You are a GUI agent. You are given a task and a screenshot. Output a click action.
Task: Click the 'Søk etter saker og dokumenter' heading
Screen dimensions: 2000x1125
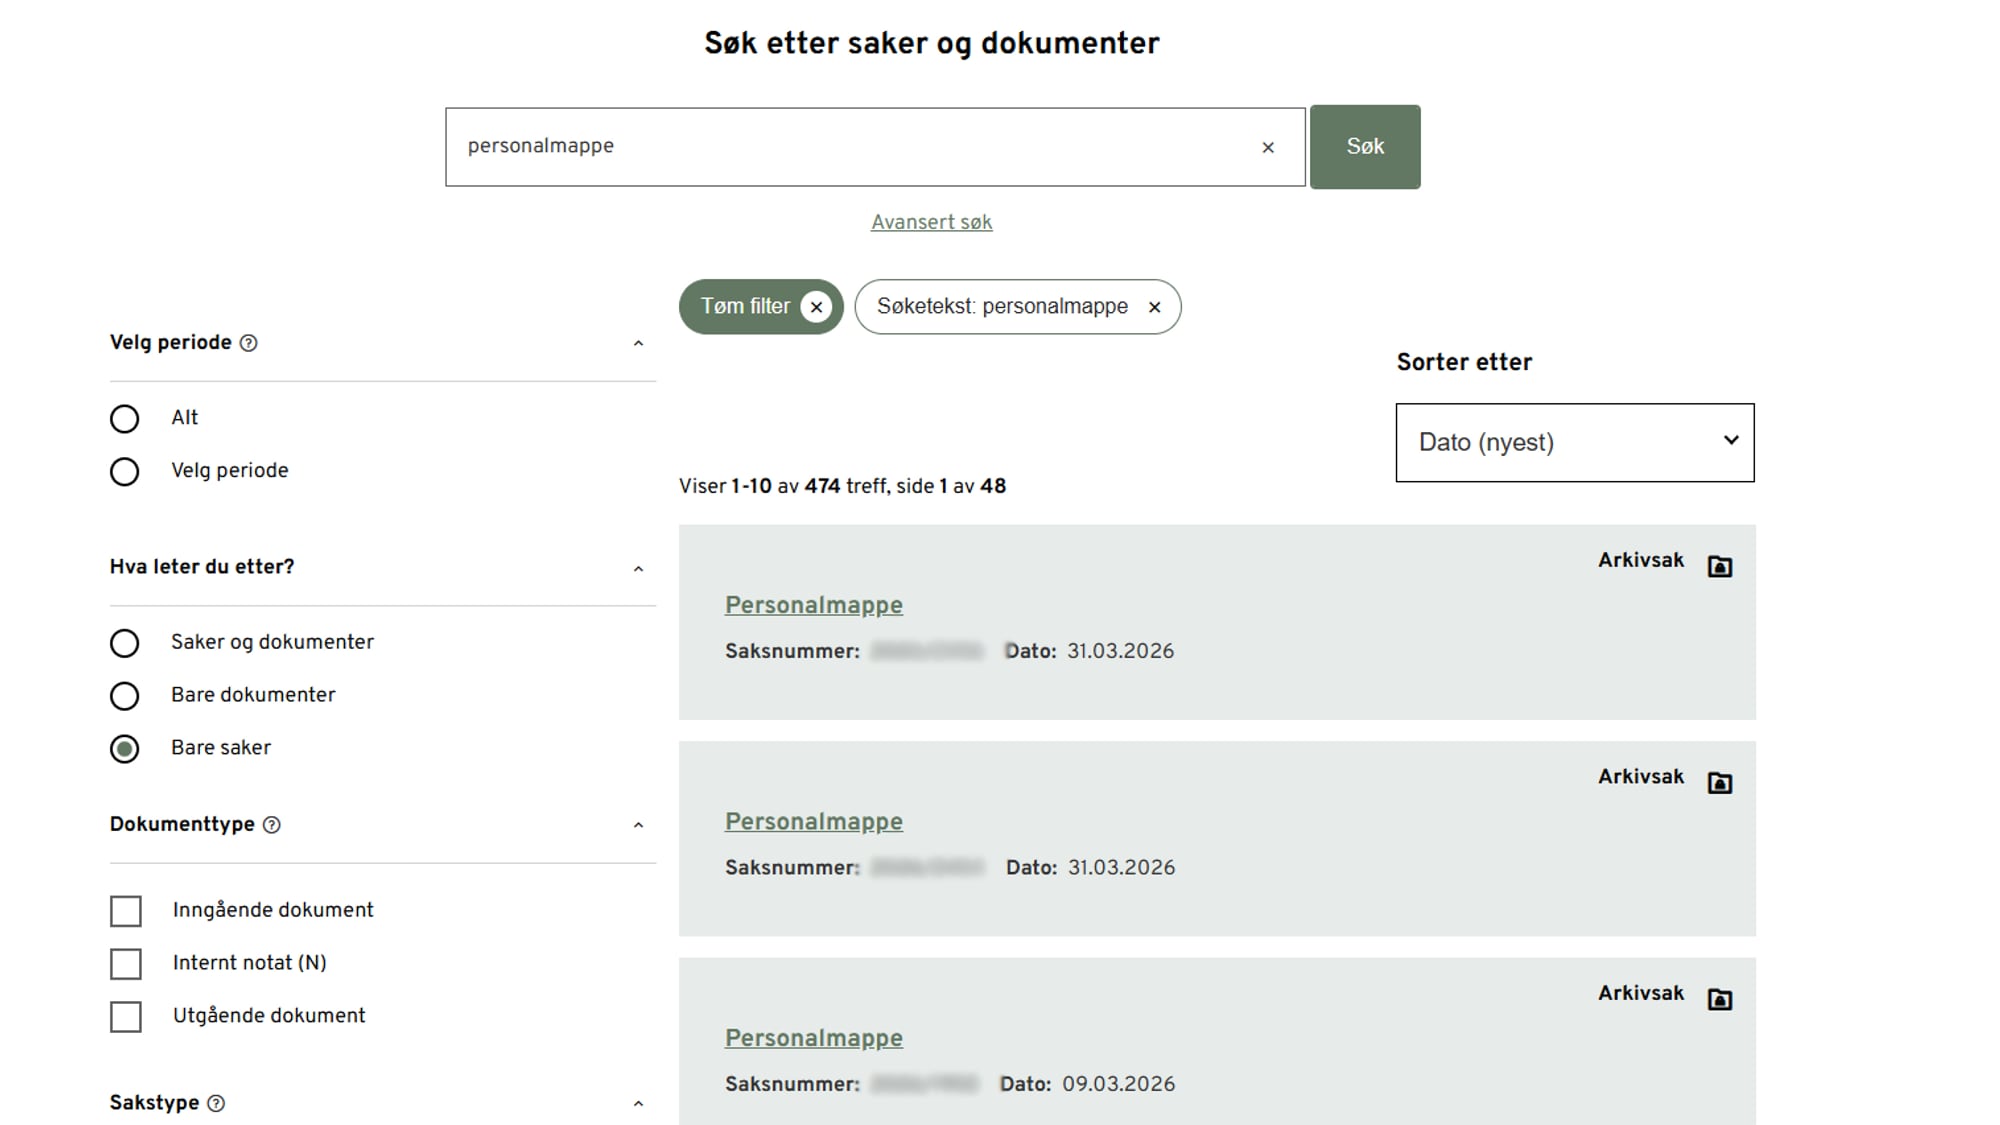click(x=931, y=43)
